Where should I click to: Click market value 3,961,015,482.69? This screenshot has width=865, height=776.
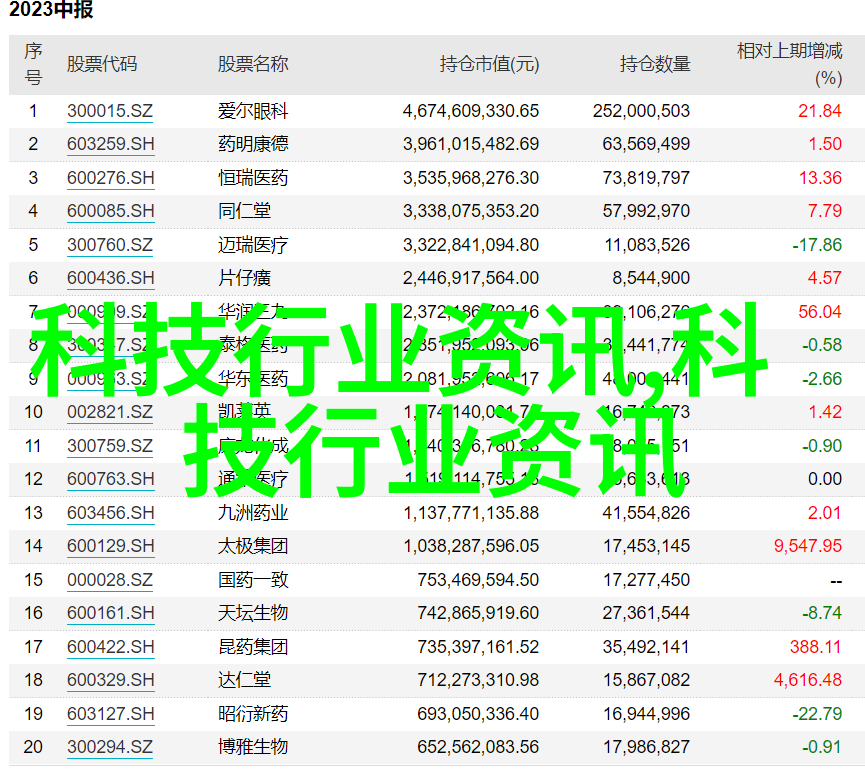pyautogui.click(x=471, y=145)
